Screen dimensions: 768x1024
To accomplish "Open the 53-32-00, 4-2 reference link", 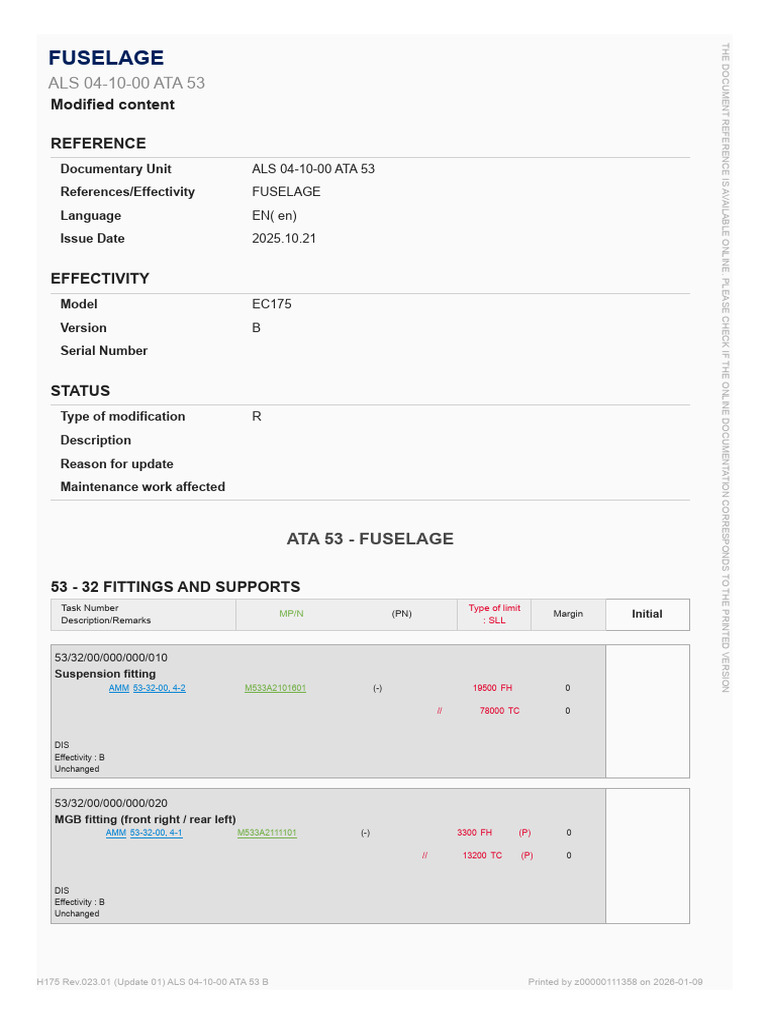I will point(159,688).
